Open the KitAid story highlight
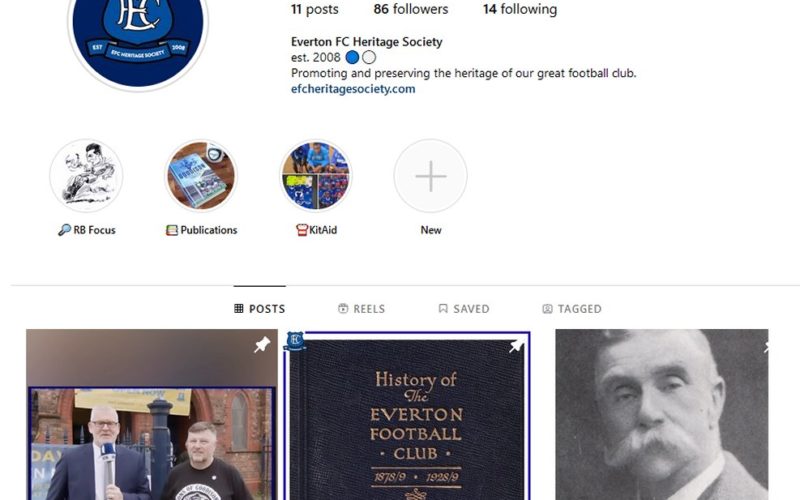Screen dimensions: 800x500 [x=316, y=176]
